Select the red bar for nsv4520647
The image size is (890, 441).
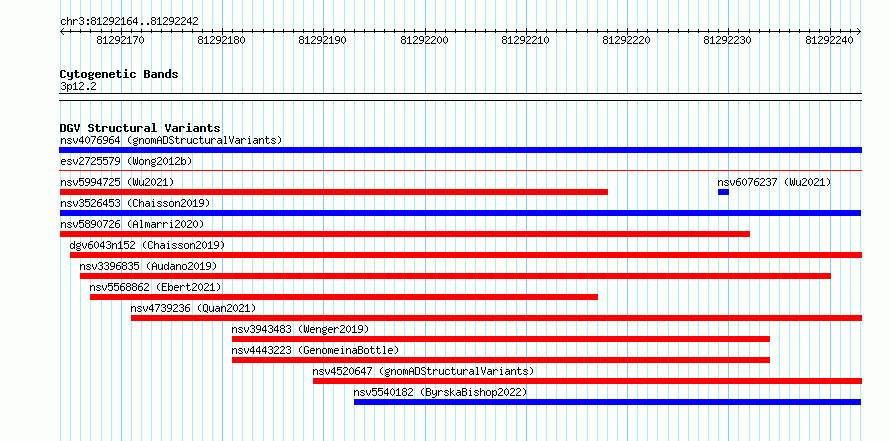click(587, 381)
